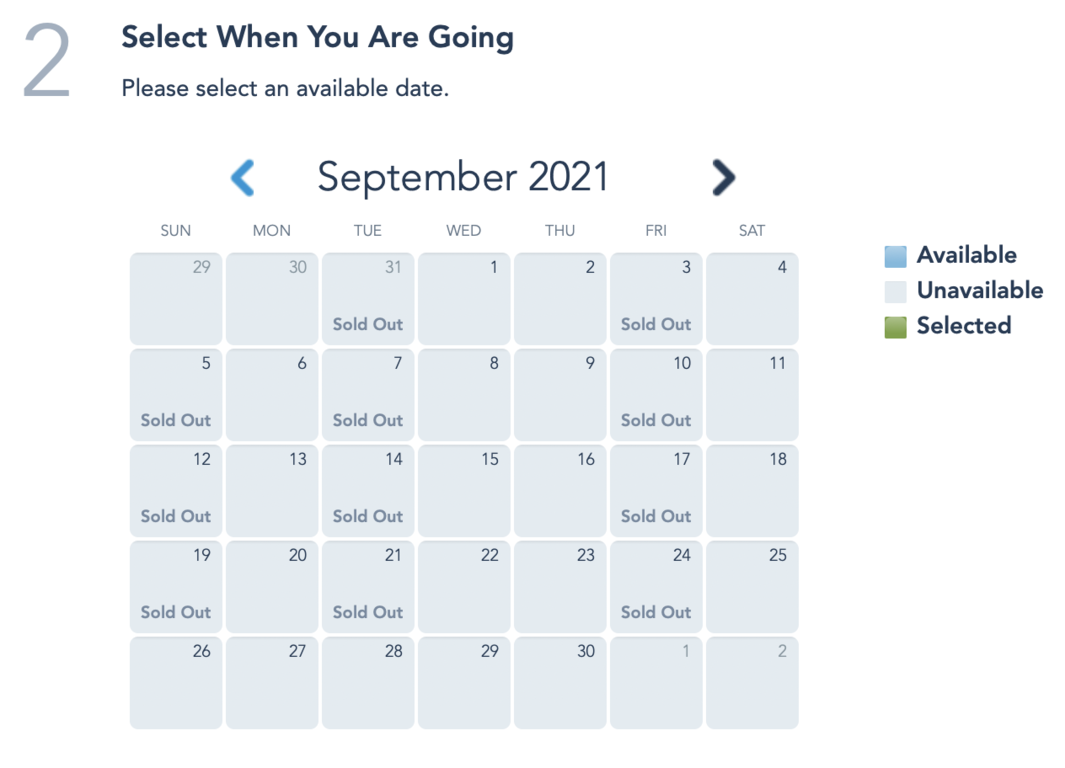
Task: Click the September 2021 month heading
Action: [x=463, y=178]
